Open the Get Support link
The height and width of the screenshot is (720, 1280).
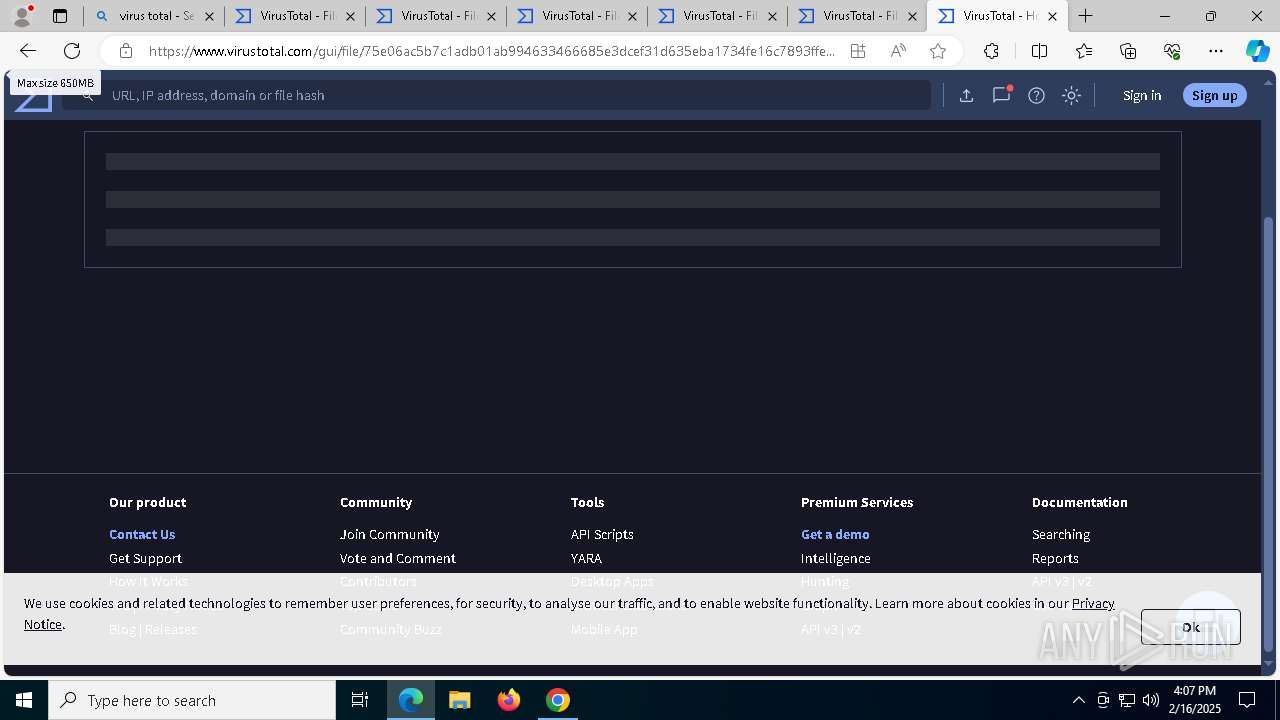(145, 558)
